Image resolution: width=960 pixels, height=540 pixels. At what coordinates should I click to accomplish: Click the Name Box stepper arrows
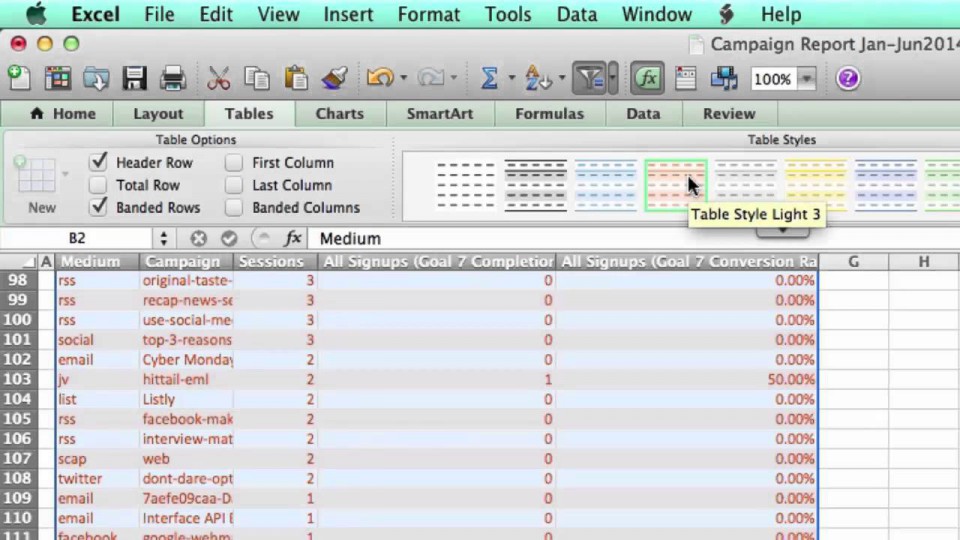[x=163, y=238]
